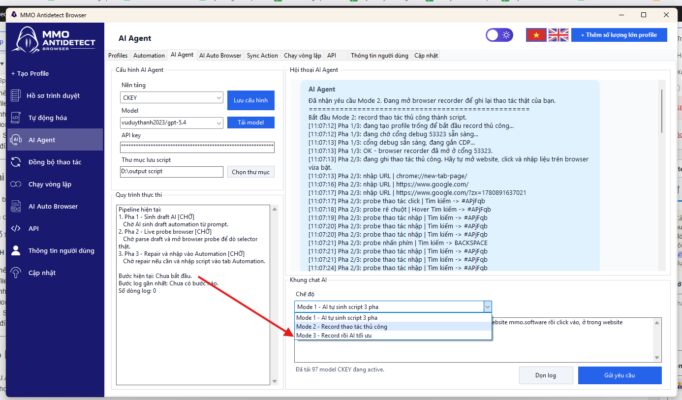Click the MMO Antidetect logo

[55, 40]
